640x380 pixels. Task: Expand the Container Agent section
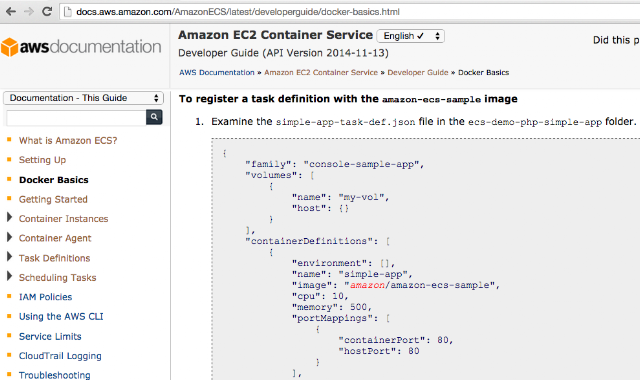click(x=9, y=237)
